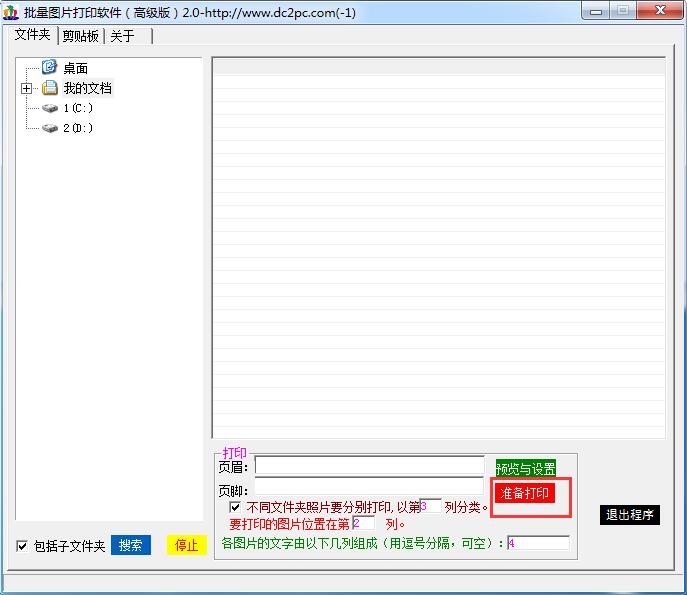Click the black 退出程序 button

tap(630, 514)
